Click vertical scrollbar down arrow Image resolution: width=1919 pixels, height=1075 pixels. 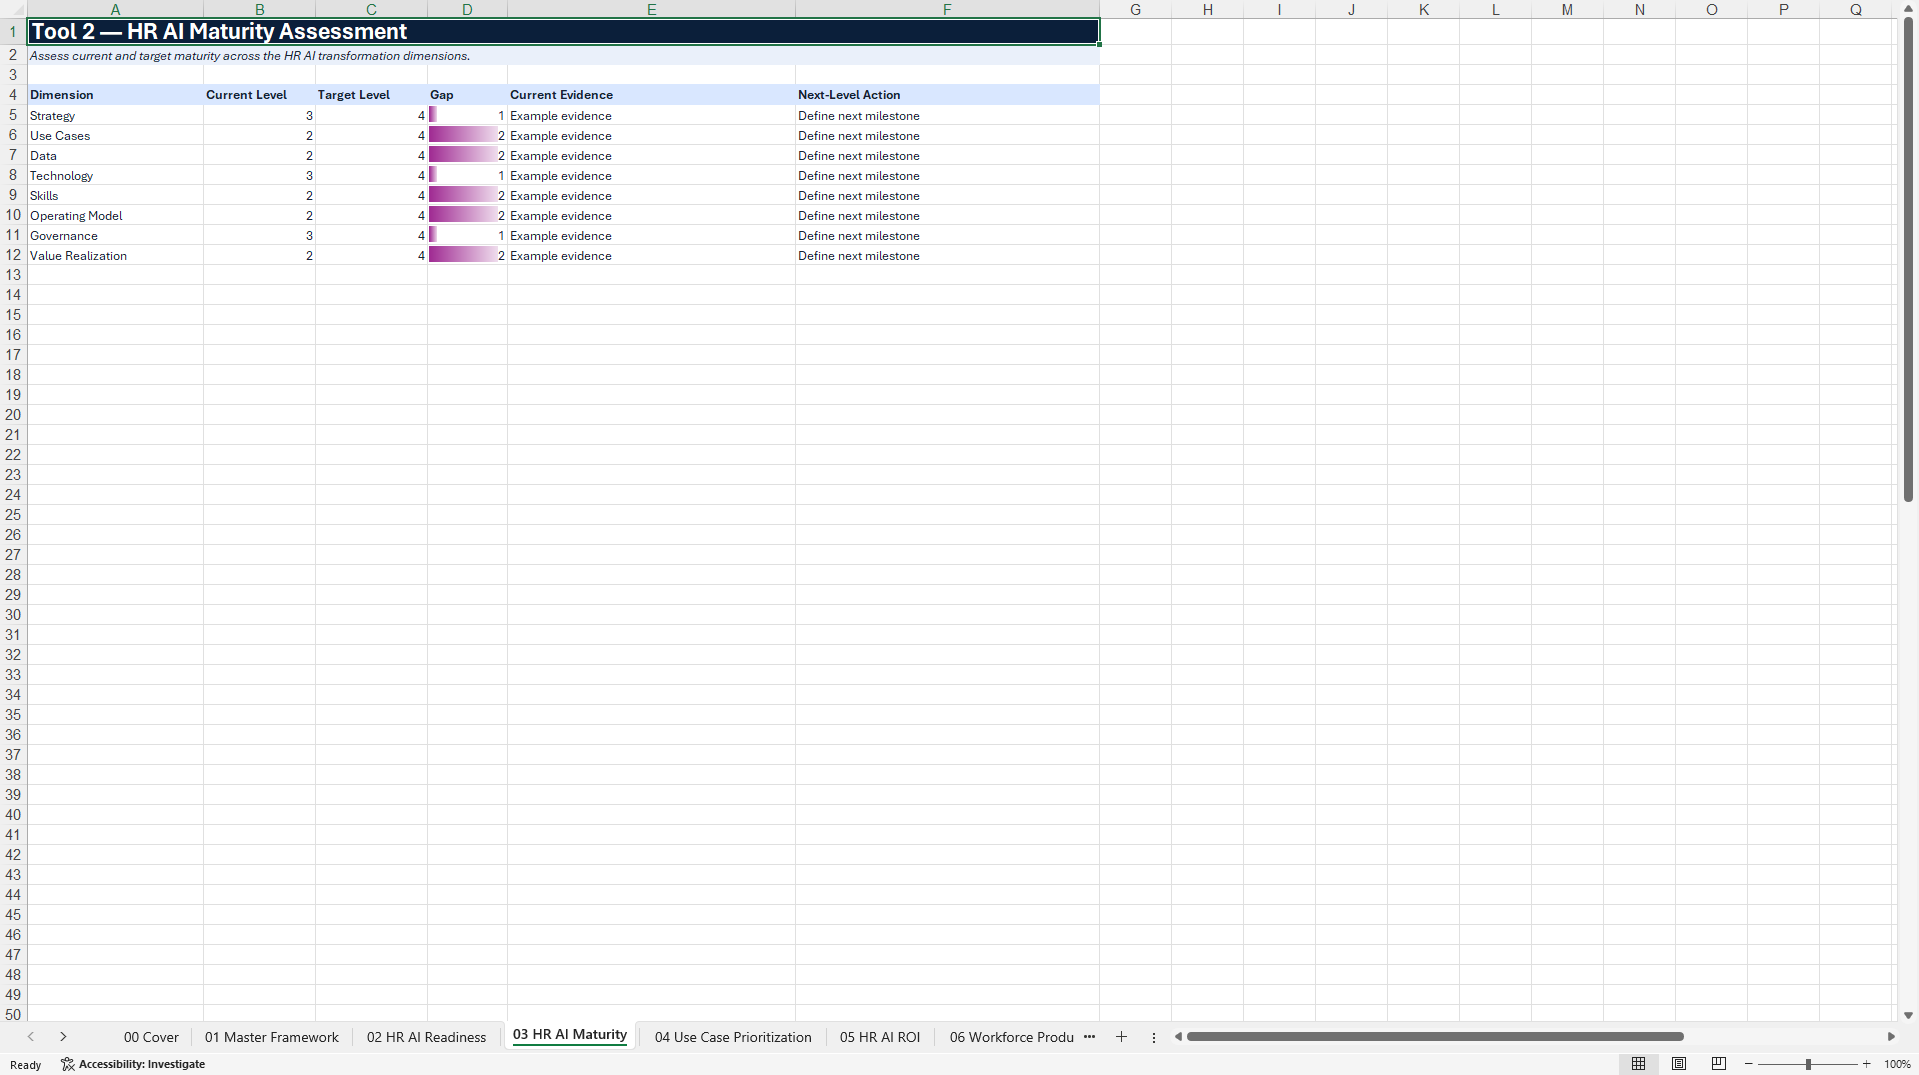click(x=1908, y=1015)
